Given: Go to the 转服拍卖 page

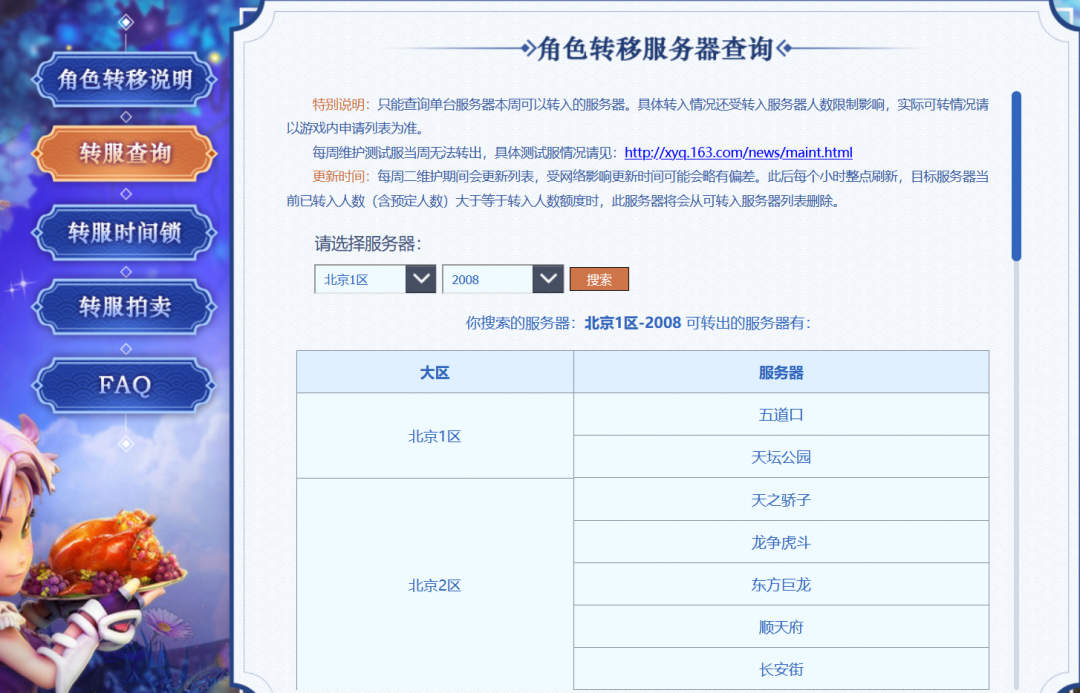Looking at the screenshot, I should click(123, 308).
